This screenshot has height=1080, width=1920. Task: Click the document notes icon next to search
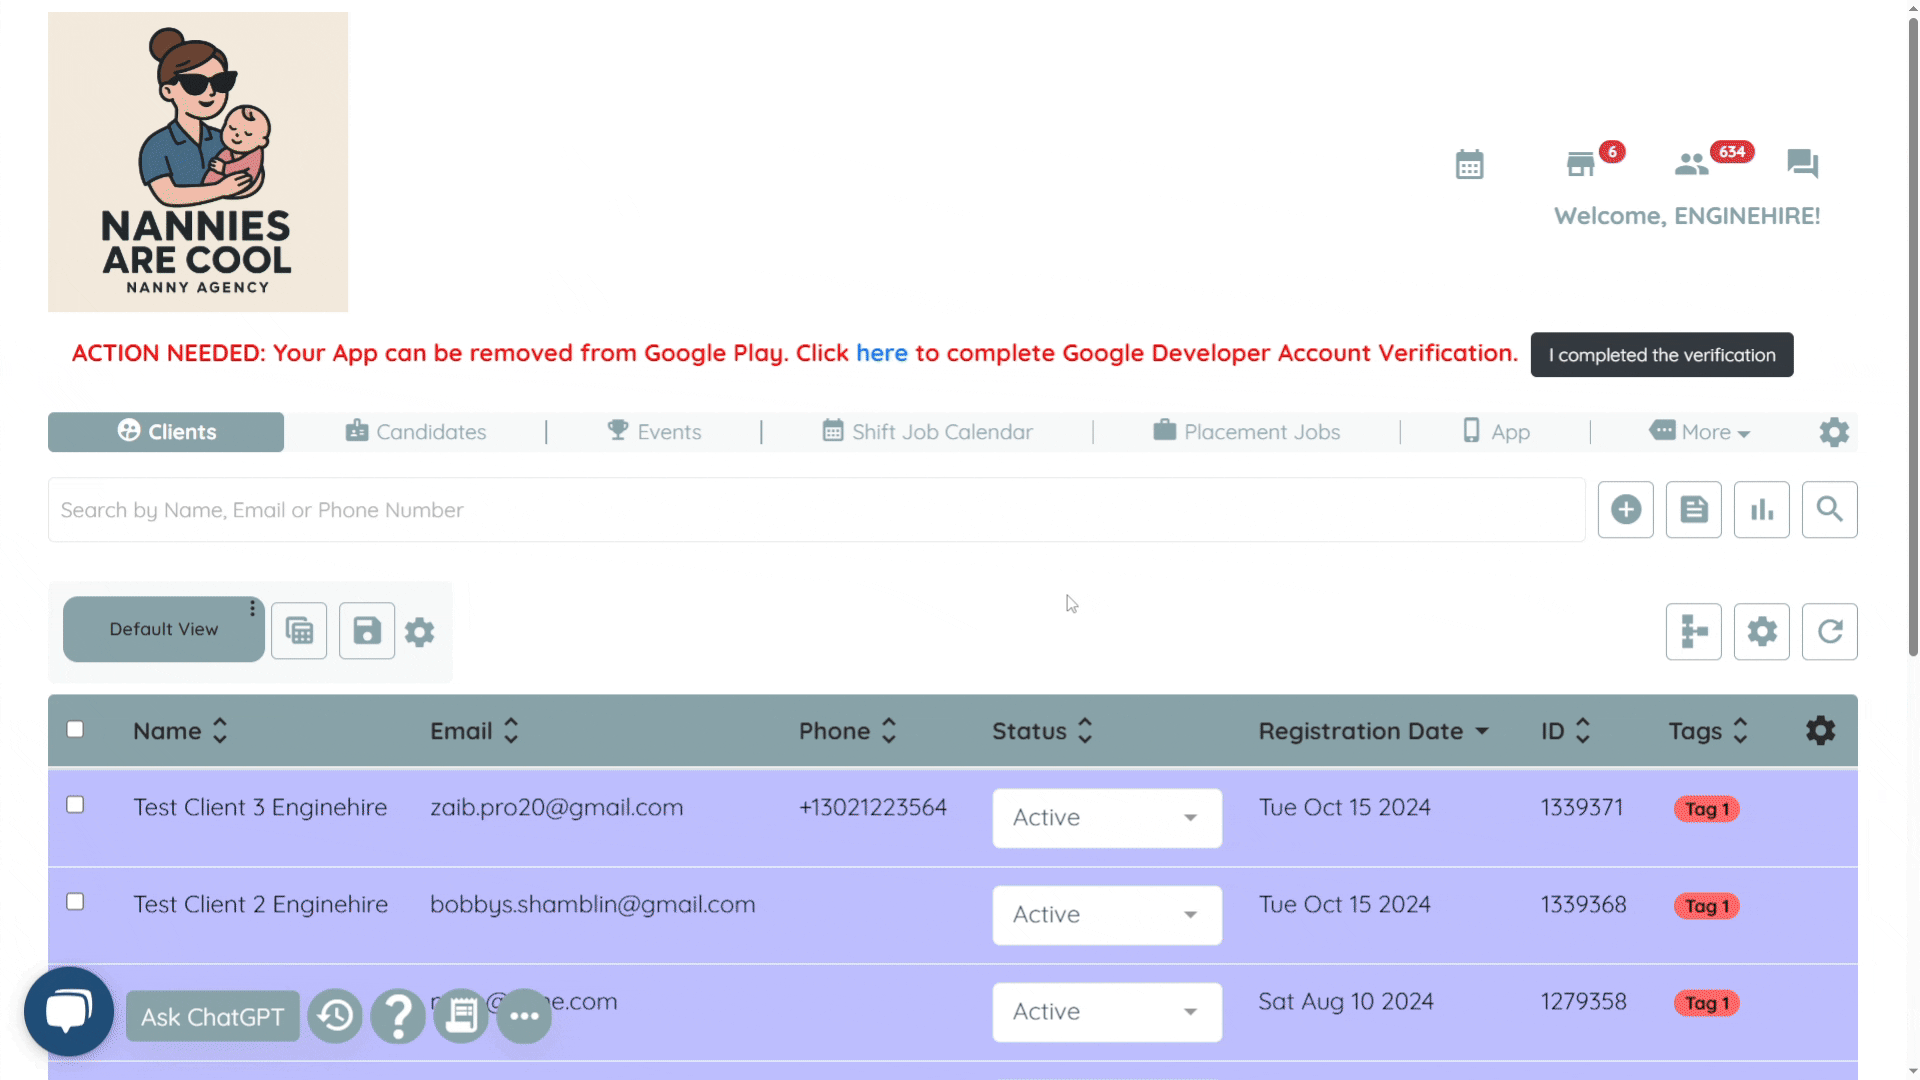pyautogui.click(x=1694, y=510)
